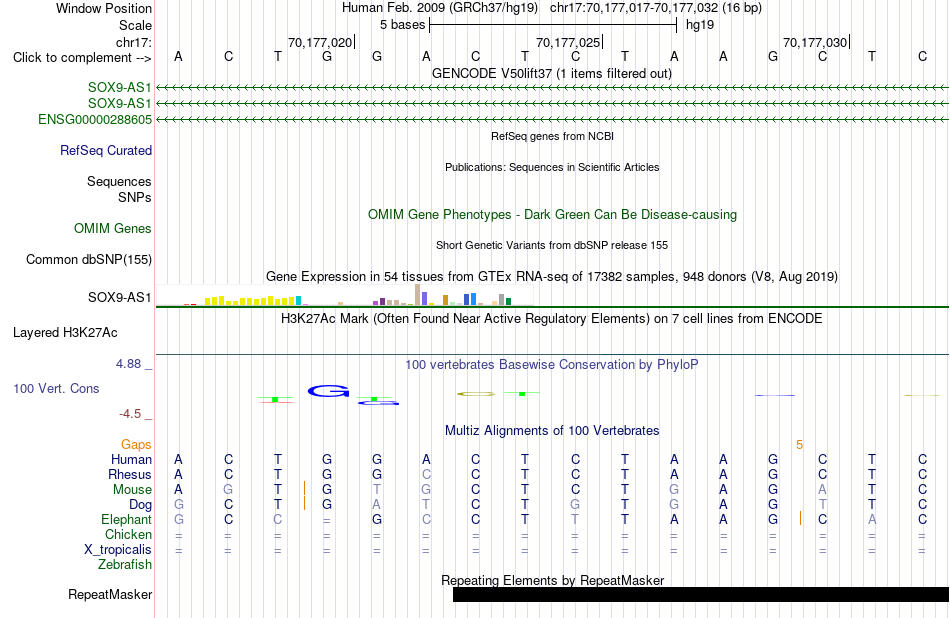The image size is (950, 618).
Task: Click the SOX9-AS1 label beside the GTEx chart
Action: pos(119,297)
